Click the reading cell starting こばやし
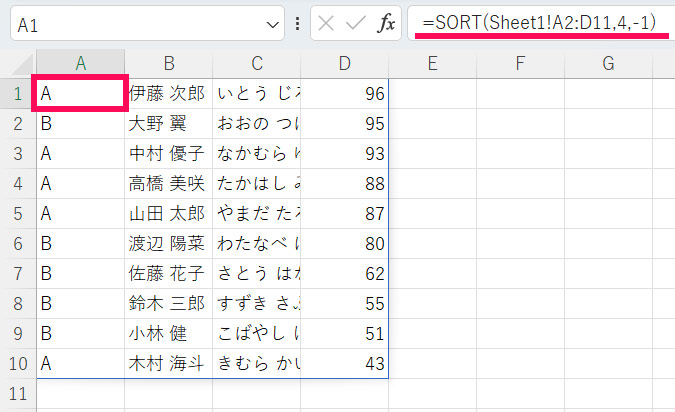 pos(257,334)
